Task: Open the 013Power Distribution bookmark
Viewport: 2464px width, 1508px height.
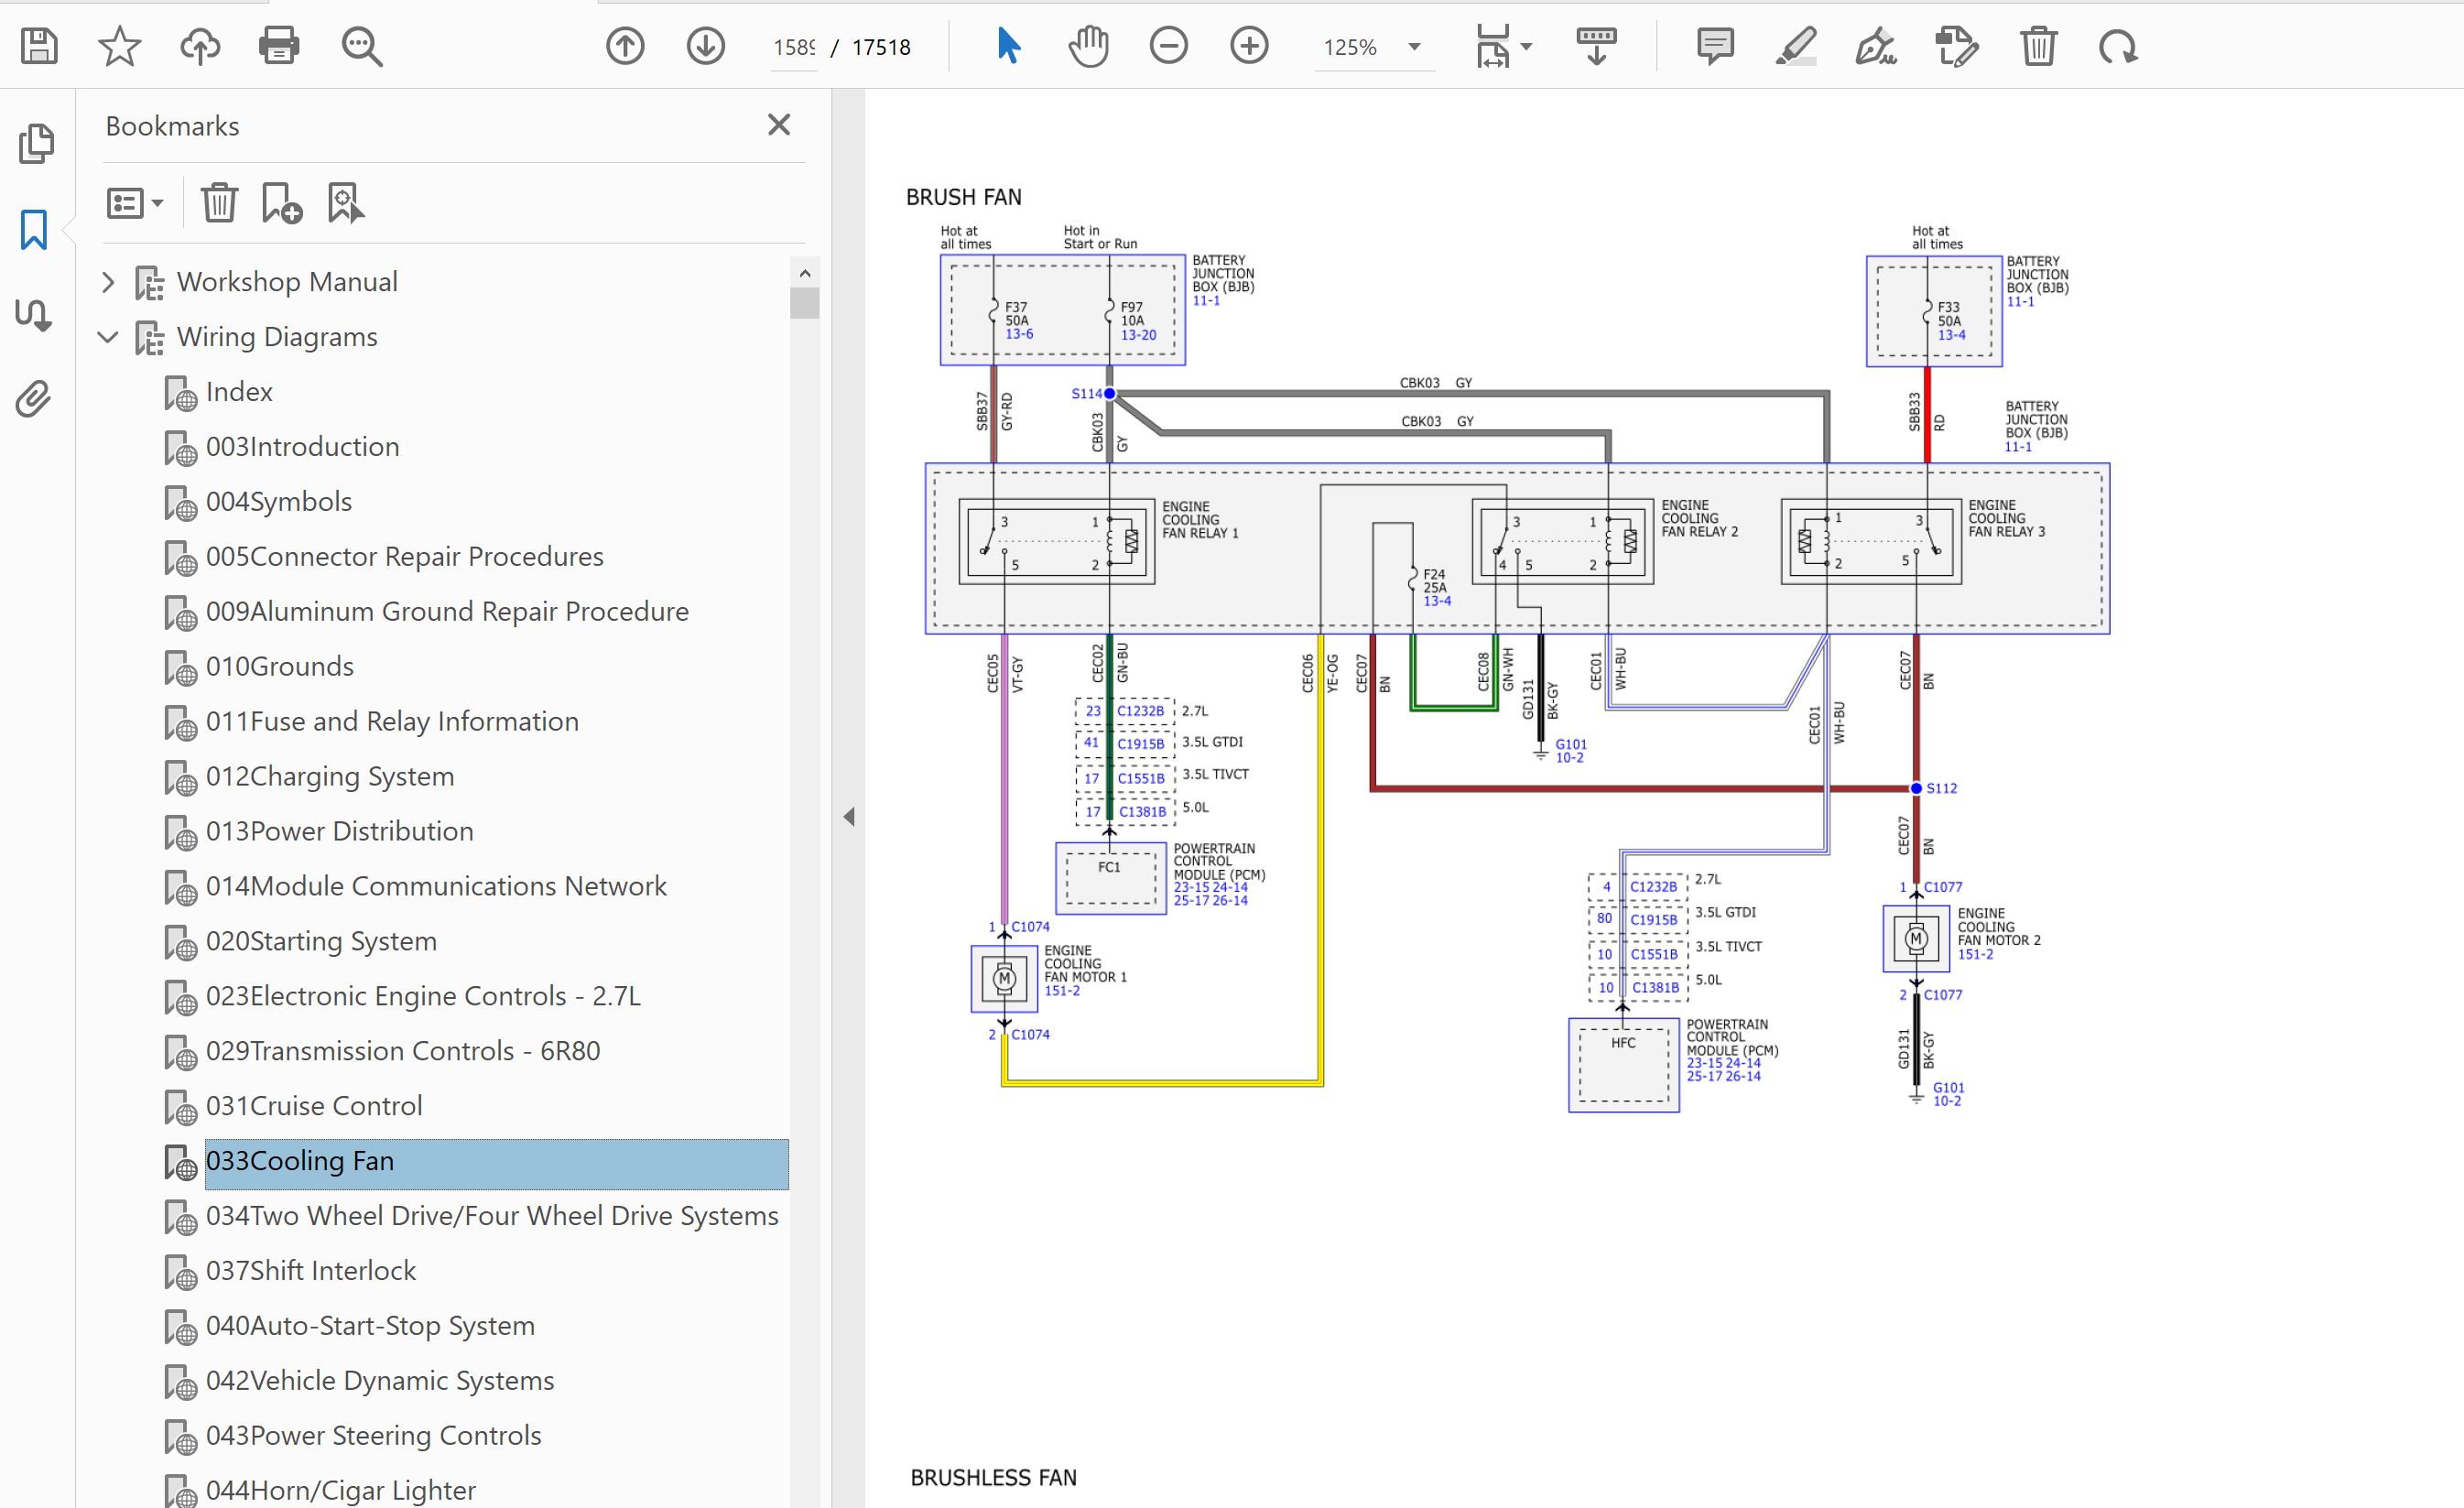Action: pyautogui.click(x=339, y=831)
